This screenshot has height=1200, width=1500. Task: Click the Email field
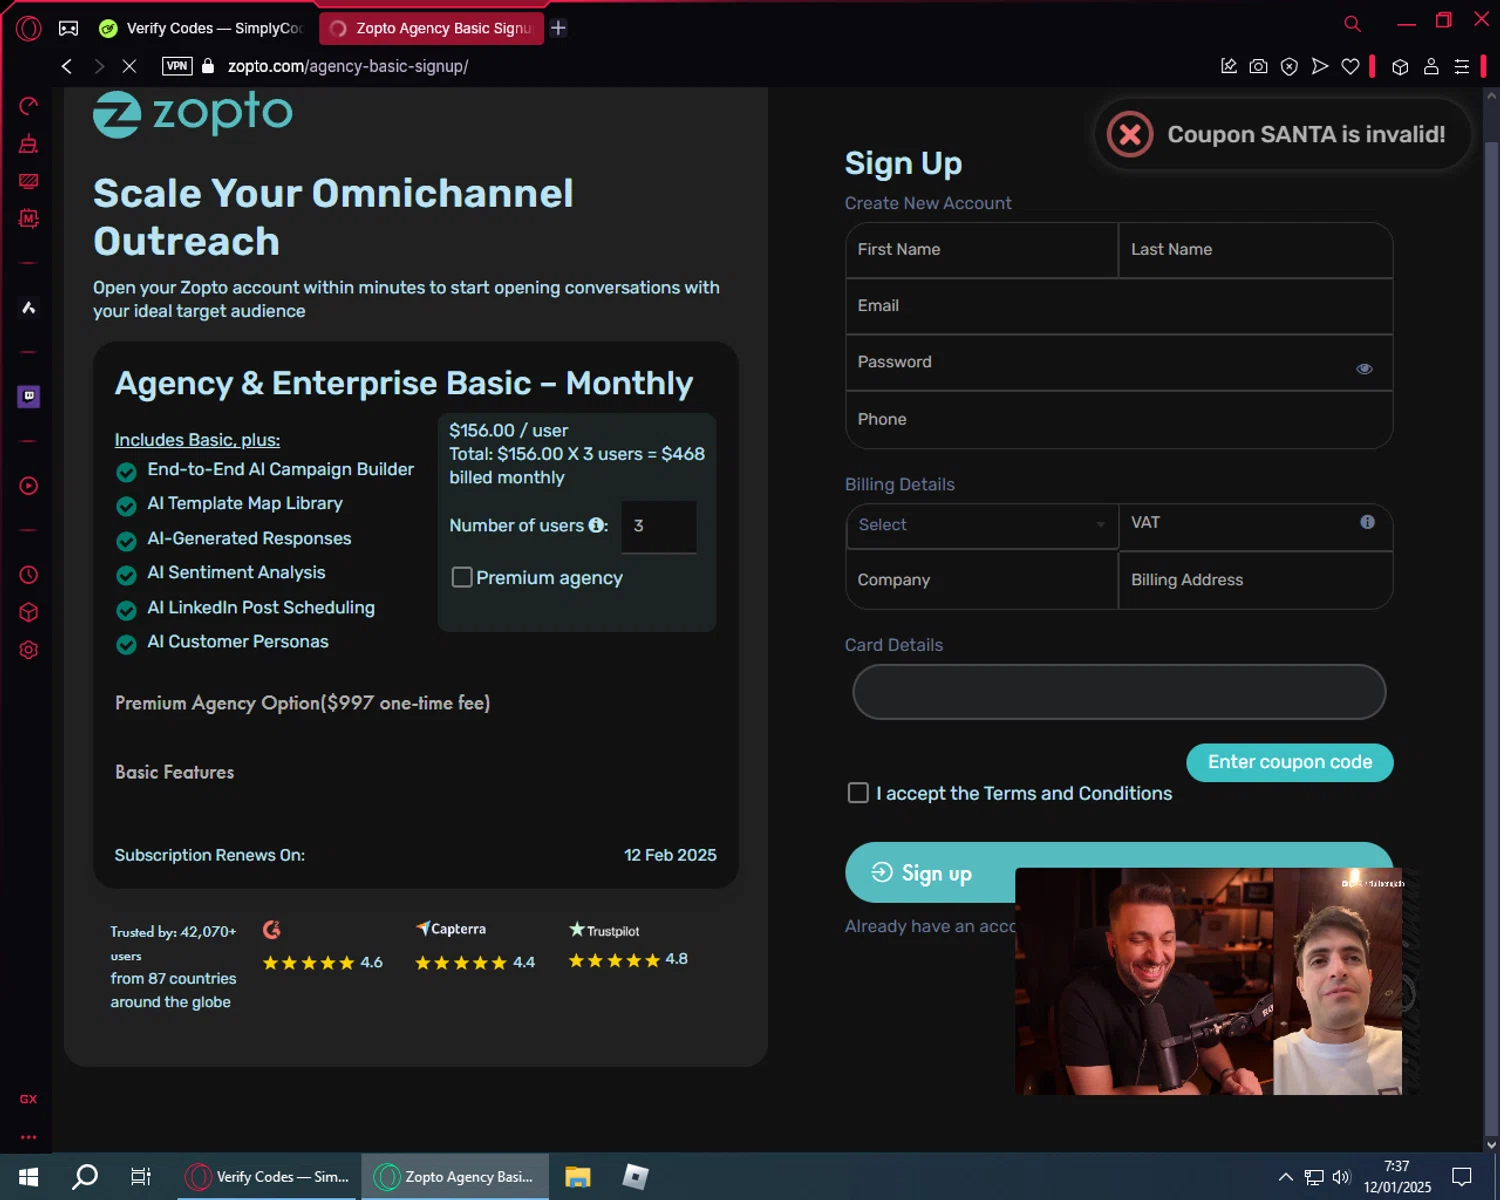pos(1119,306)
